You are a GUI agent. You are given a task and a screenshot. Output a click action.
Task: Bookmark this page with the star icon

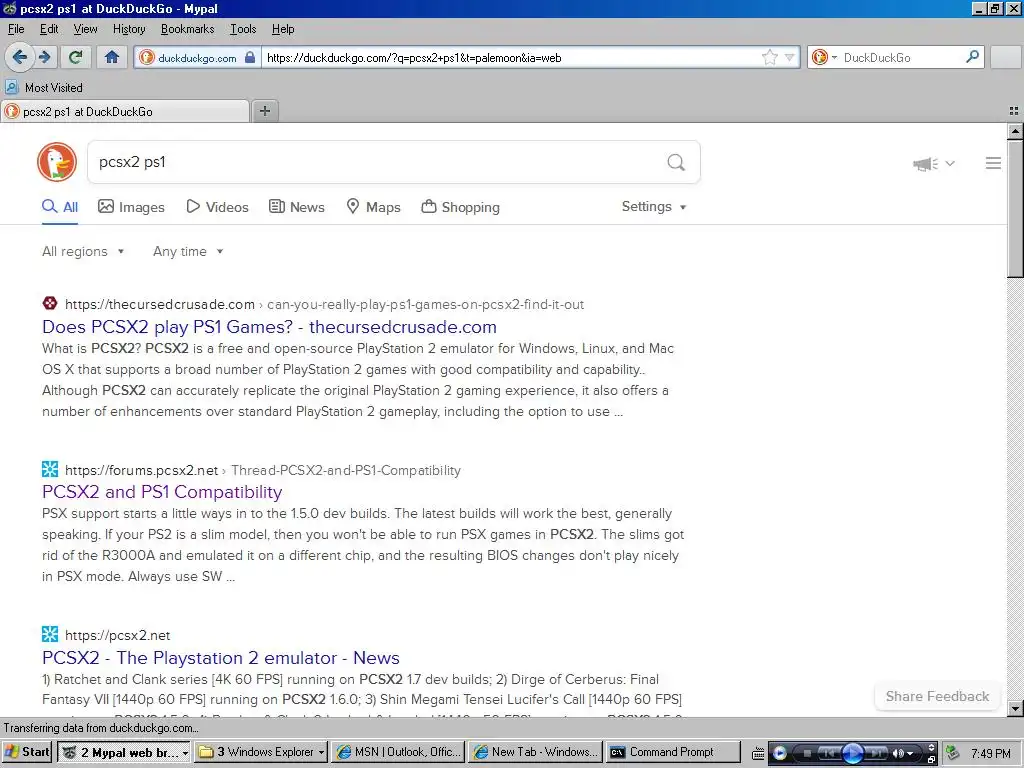770,57
